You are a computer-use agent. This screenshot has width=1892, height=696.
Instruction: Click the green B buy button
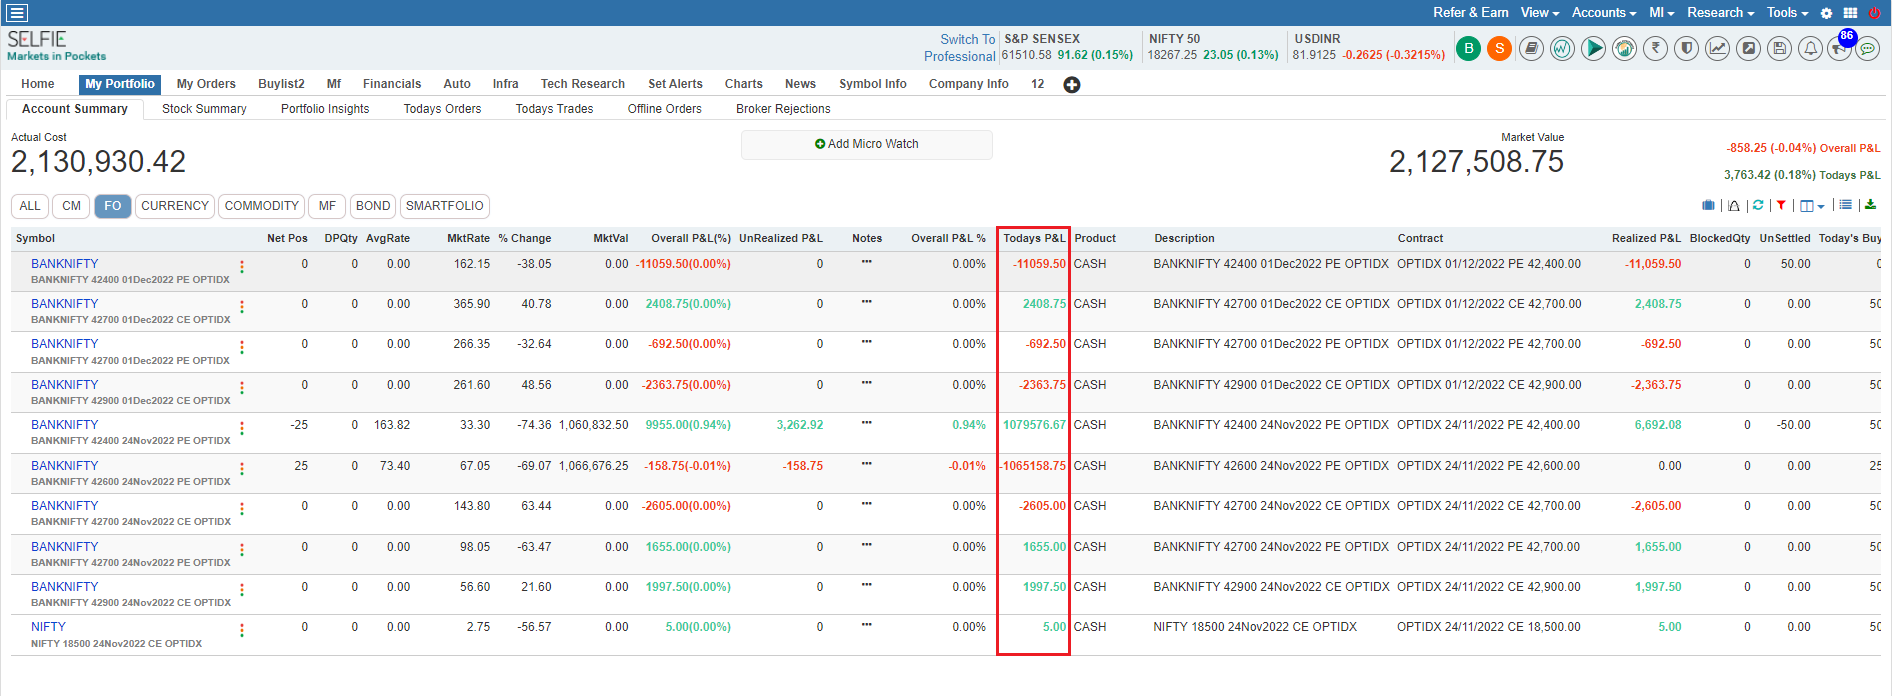tap(1468, 48)
